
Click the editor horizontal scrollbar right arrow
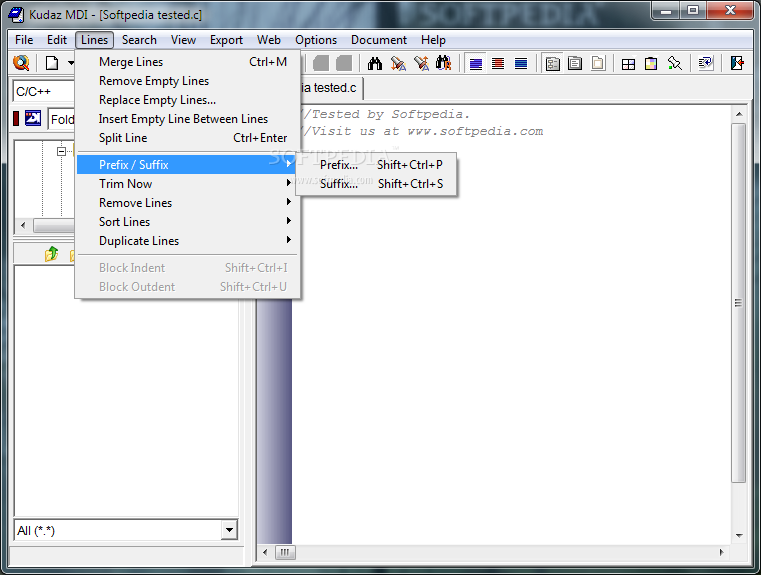[722, 552]
